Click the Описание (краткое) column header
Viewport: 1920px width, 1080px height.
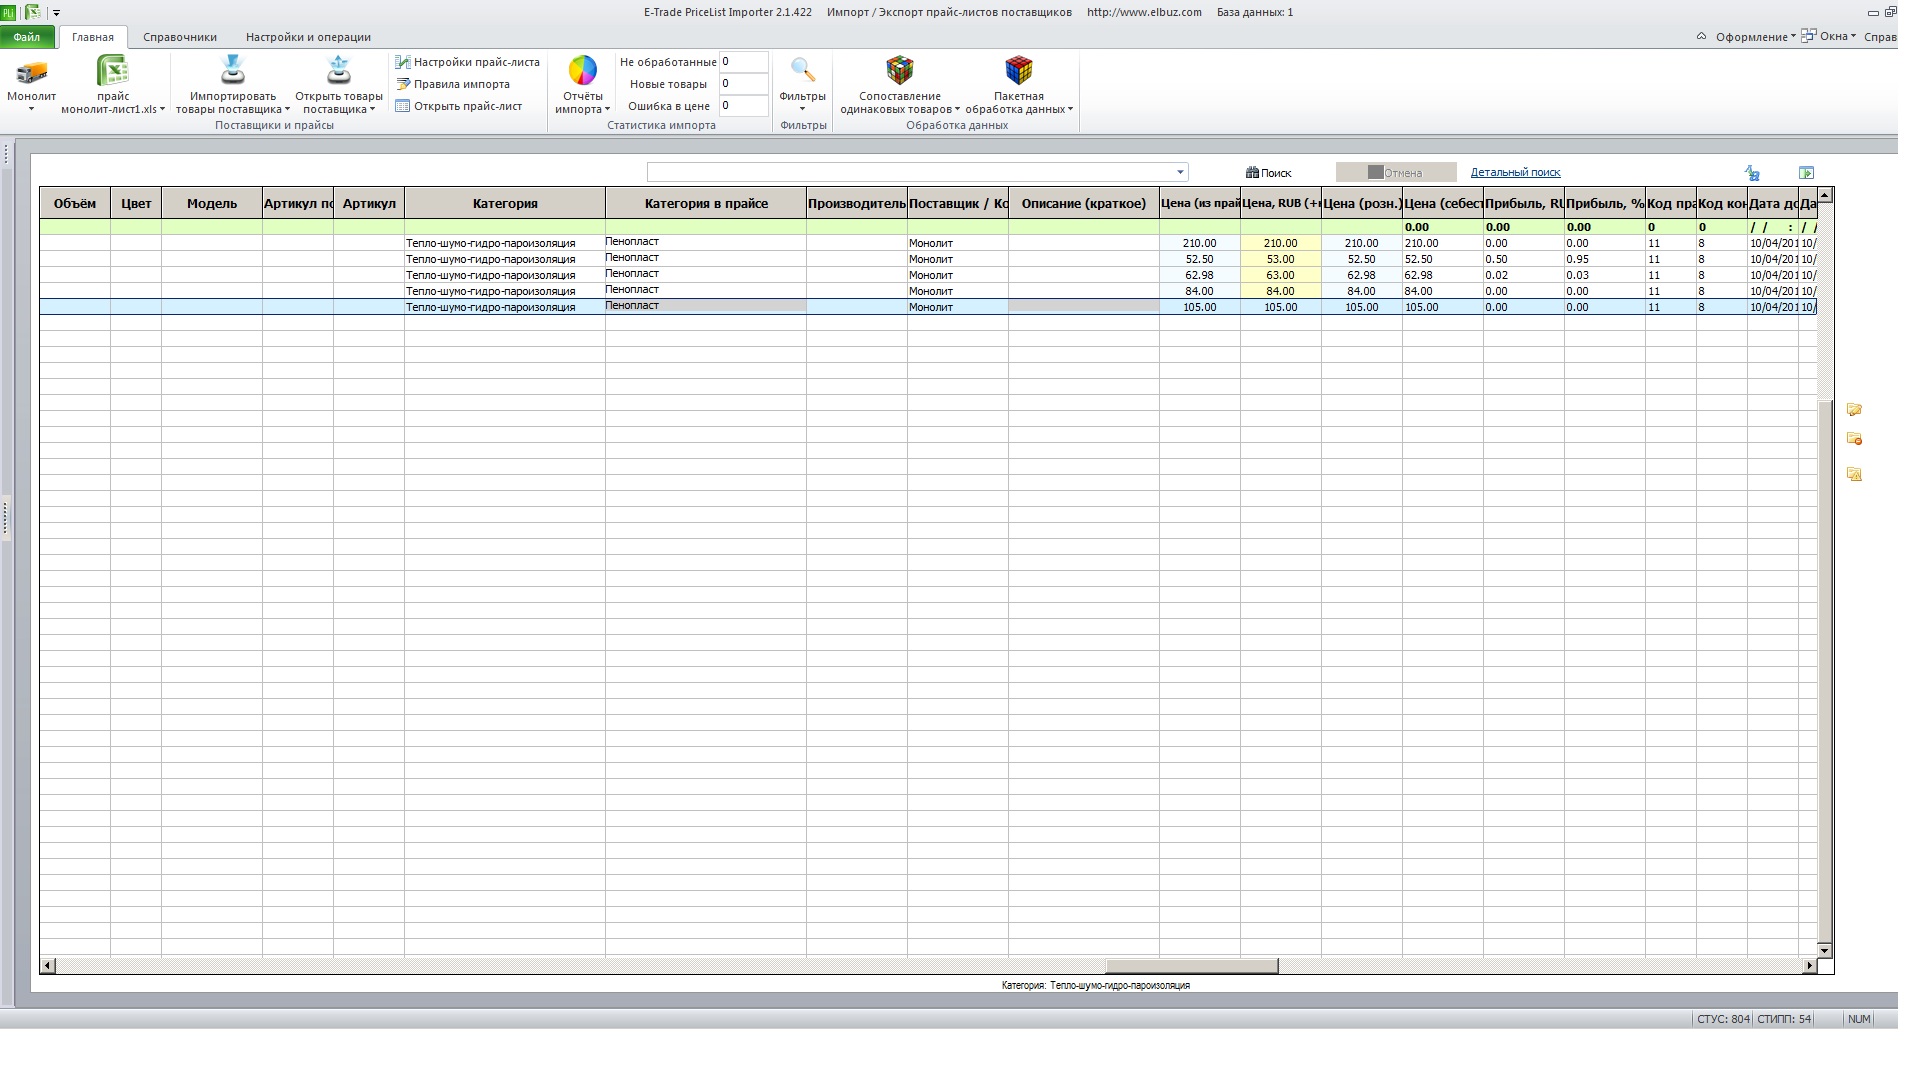point(1084,203)
